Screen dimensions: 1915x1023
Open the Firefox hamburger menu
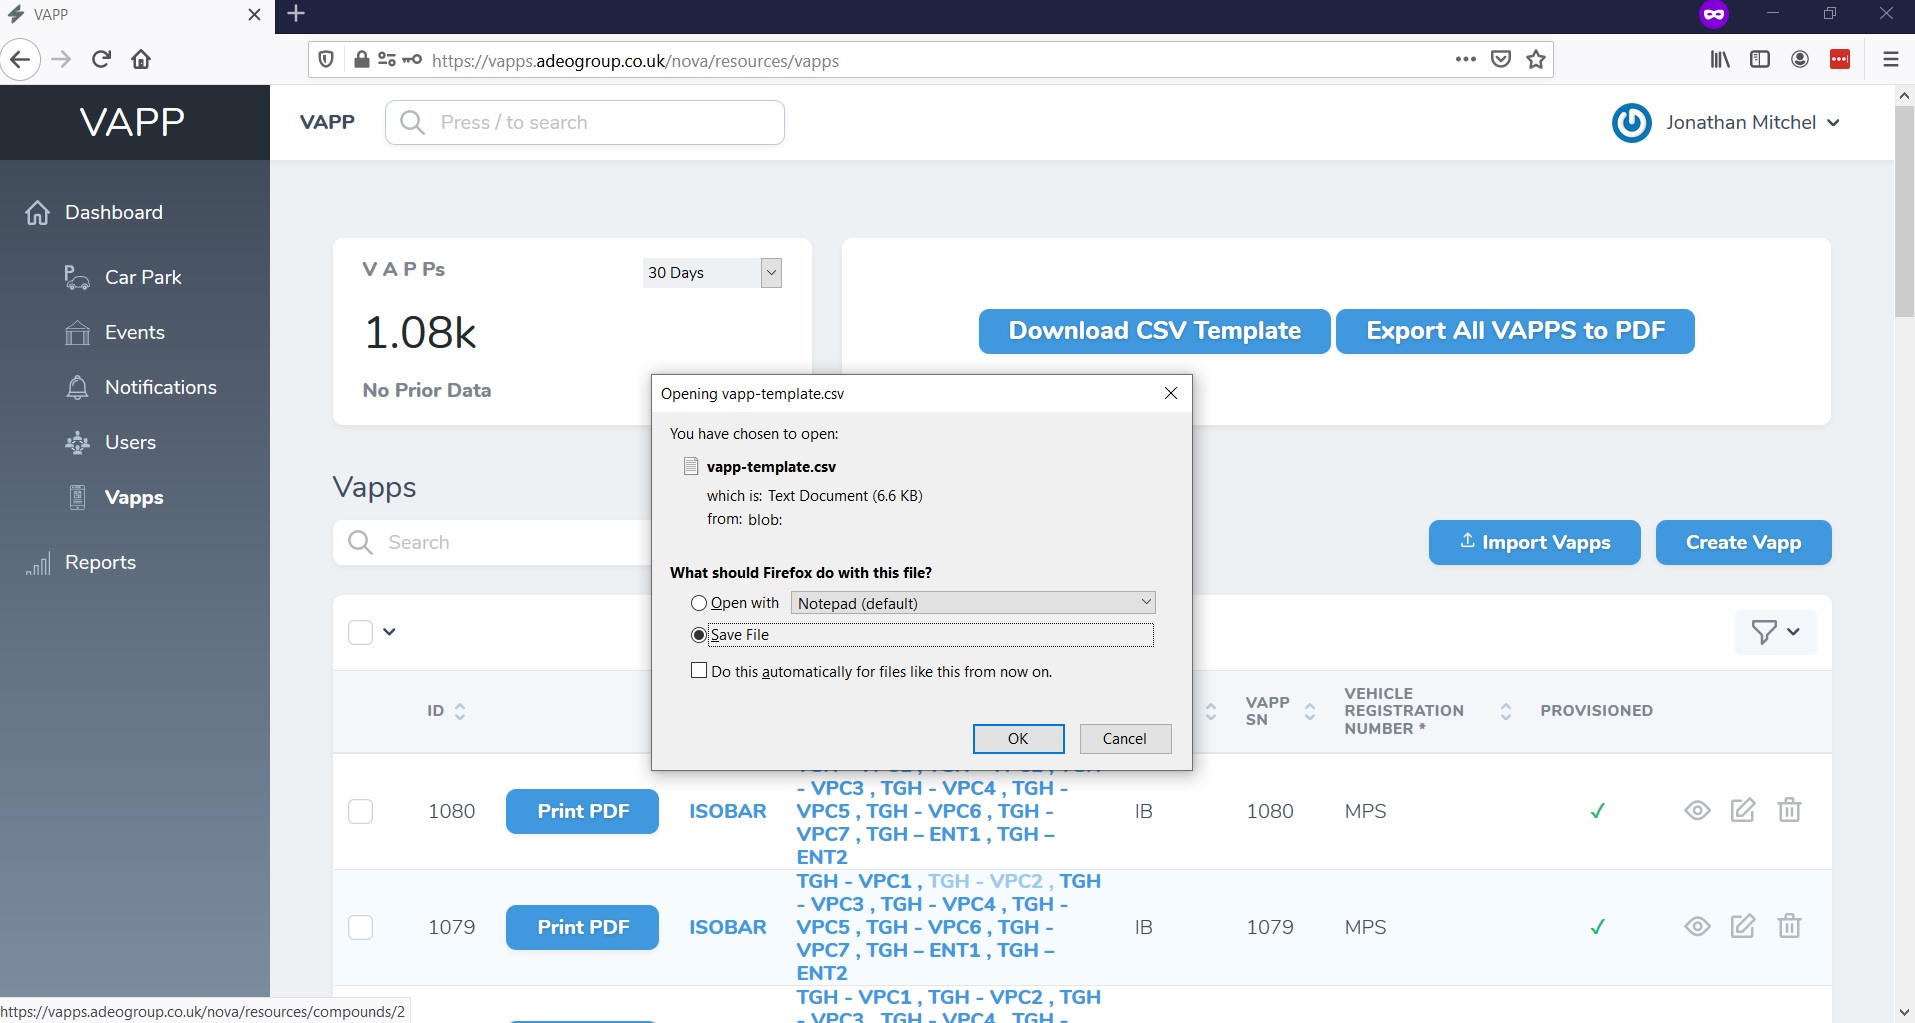tap(1890, 59)
